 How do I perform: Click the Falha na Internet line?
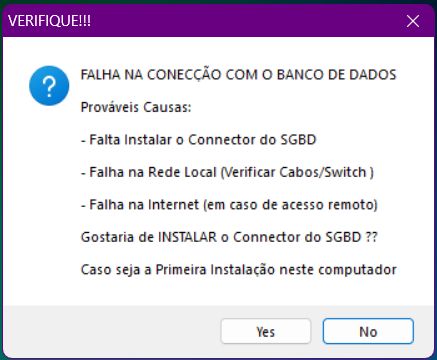click(229, 204)
